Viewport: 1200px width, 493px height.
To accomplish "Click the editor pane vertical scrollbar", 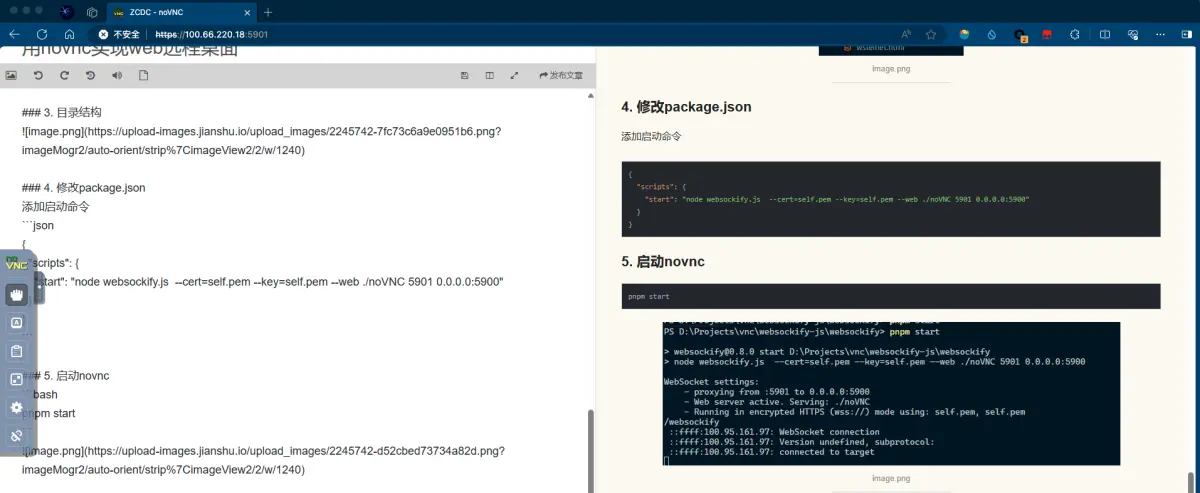I will 590,450.
